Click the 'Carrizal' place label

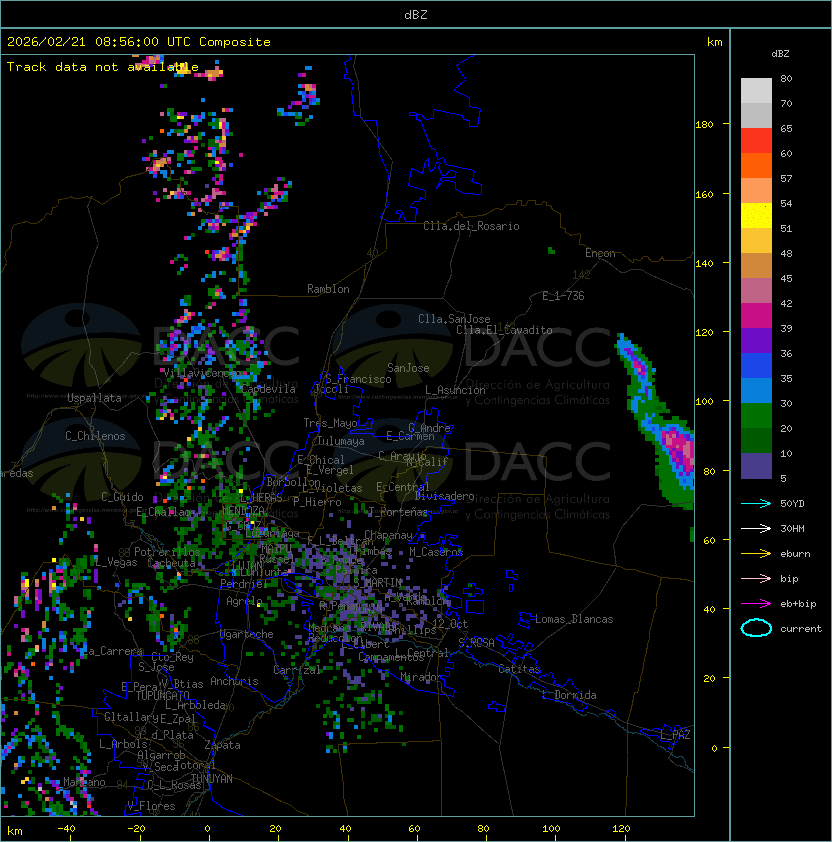coord(297,670)
